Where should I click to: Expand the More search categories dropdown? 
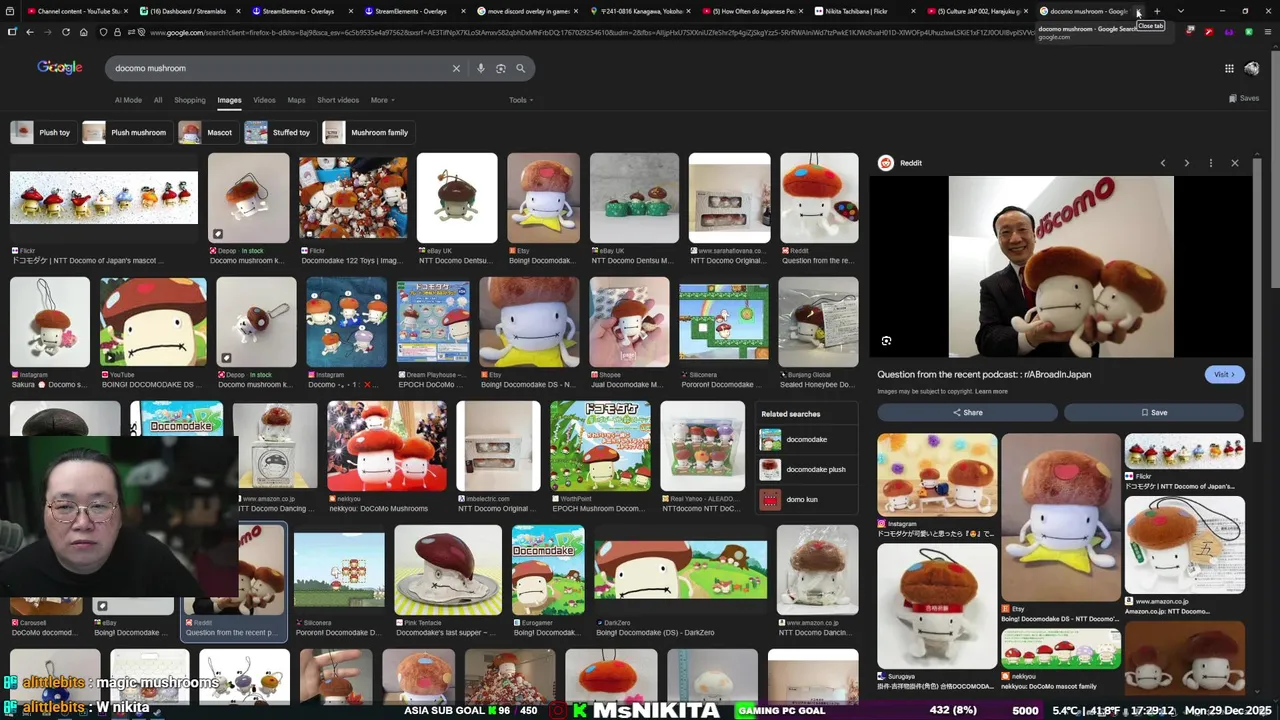[x=382, y=100]
